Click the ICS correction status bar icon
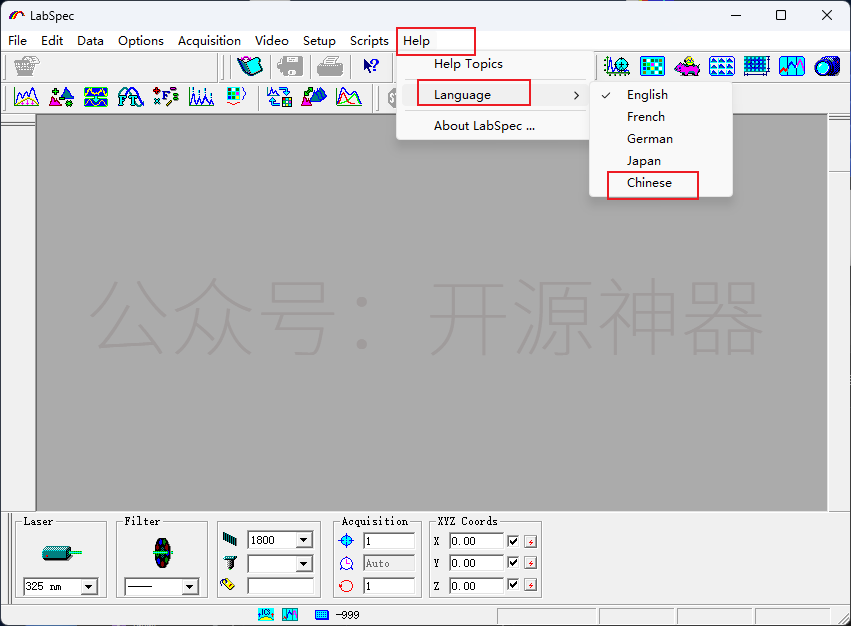The image size is (851, 626). tap(265, 615)
